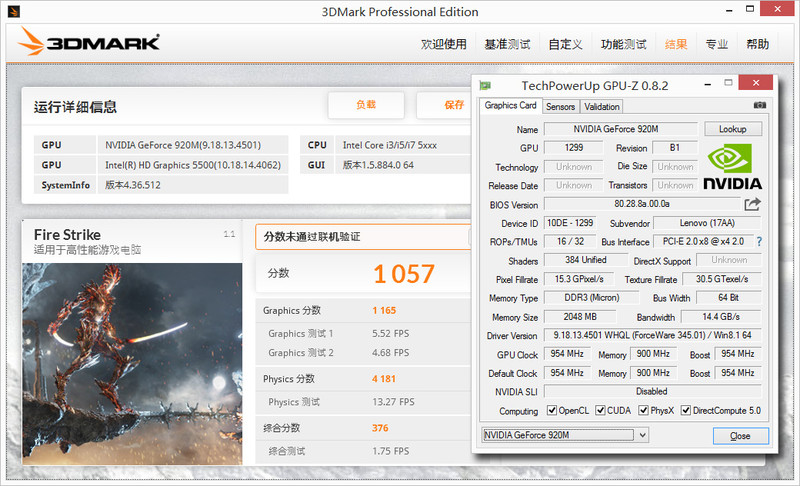
Task: Toggle the CUDA checkbox
Action: [x=600, y=411]
